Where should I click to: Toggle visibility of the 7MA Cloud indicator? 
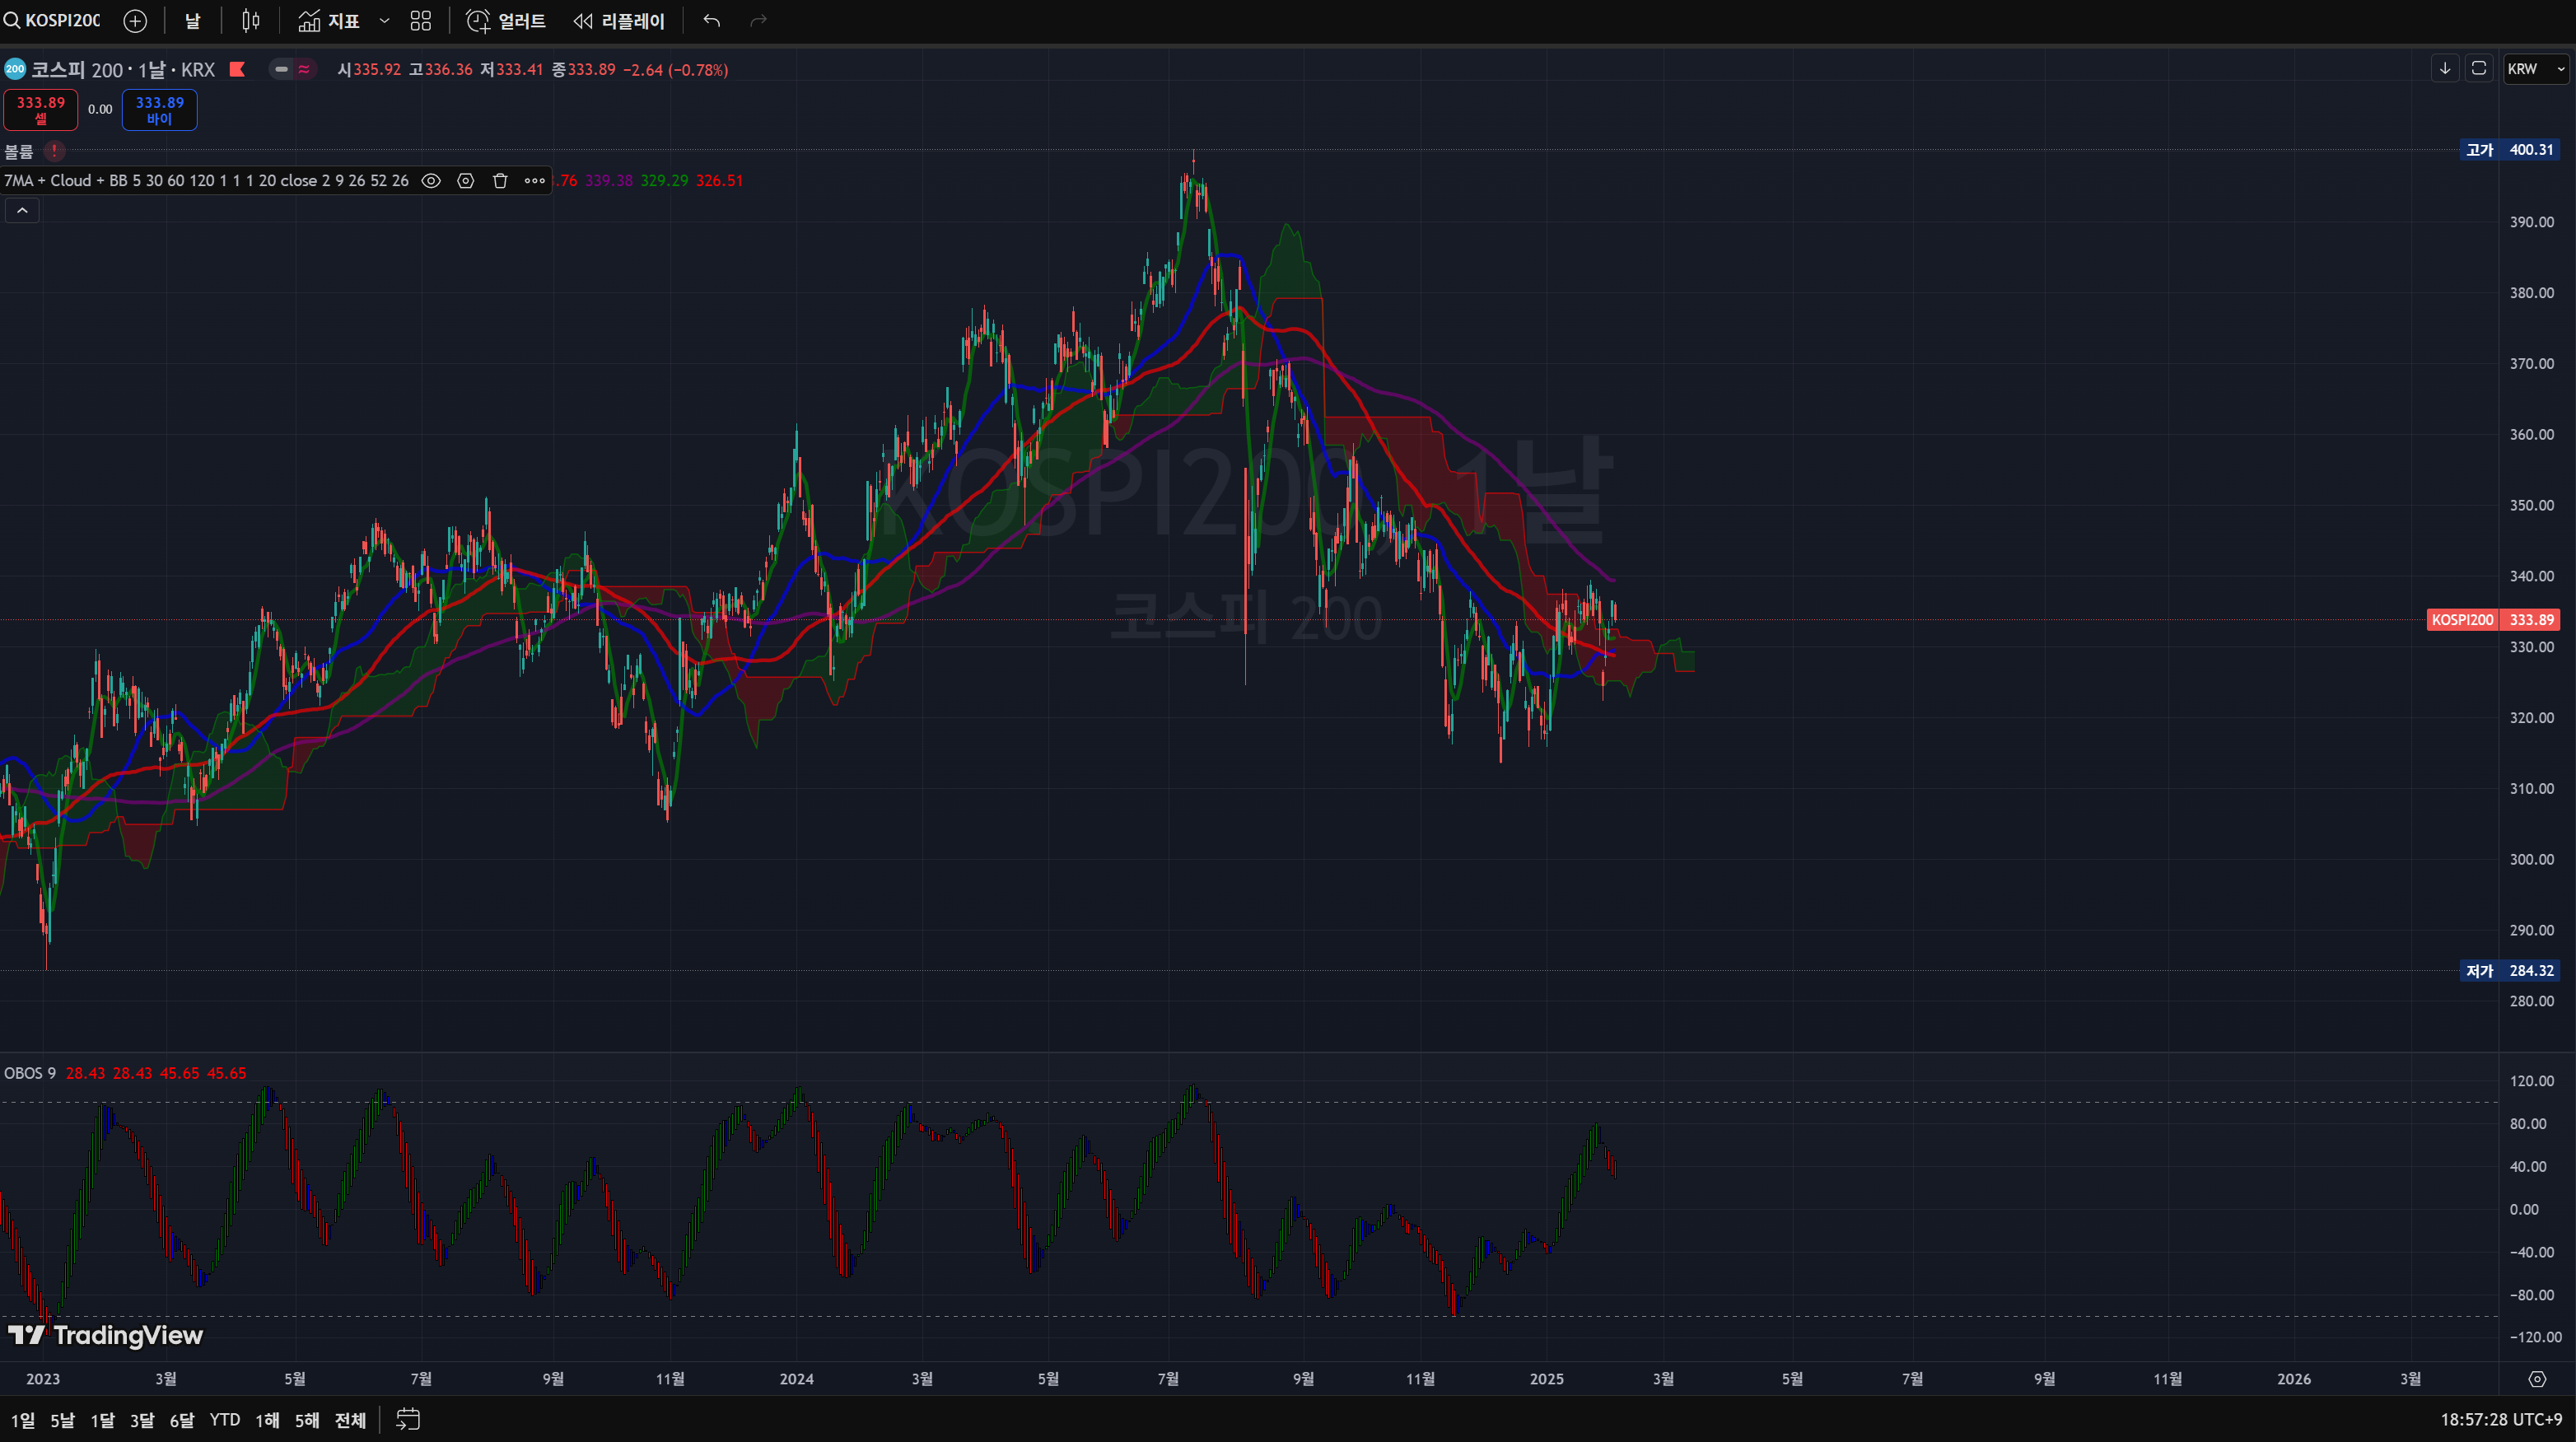pyautogui.click(x=431, y=181)
